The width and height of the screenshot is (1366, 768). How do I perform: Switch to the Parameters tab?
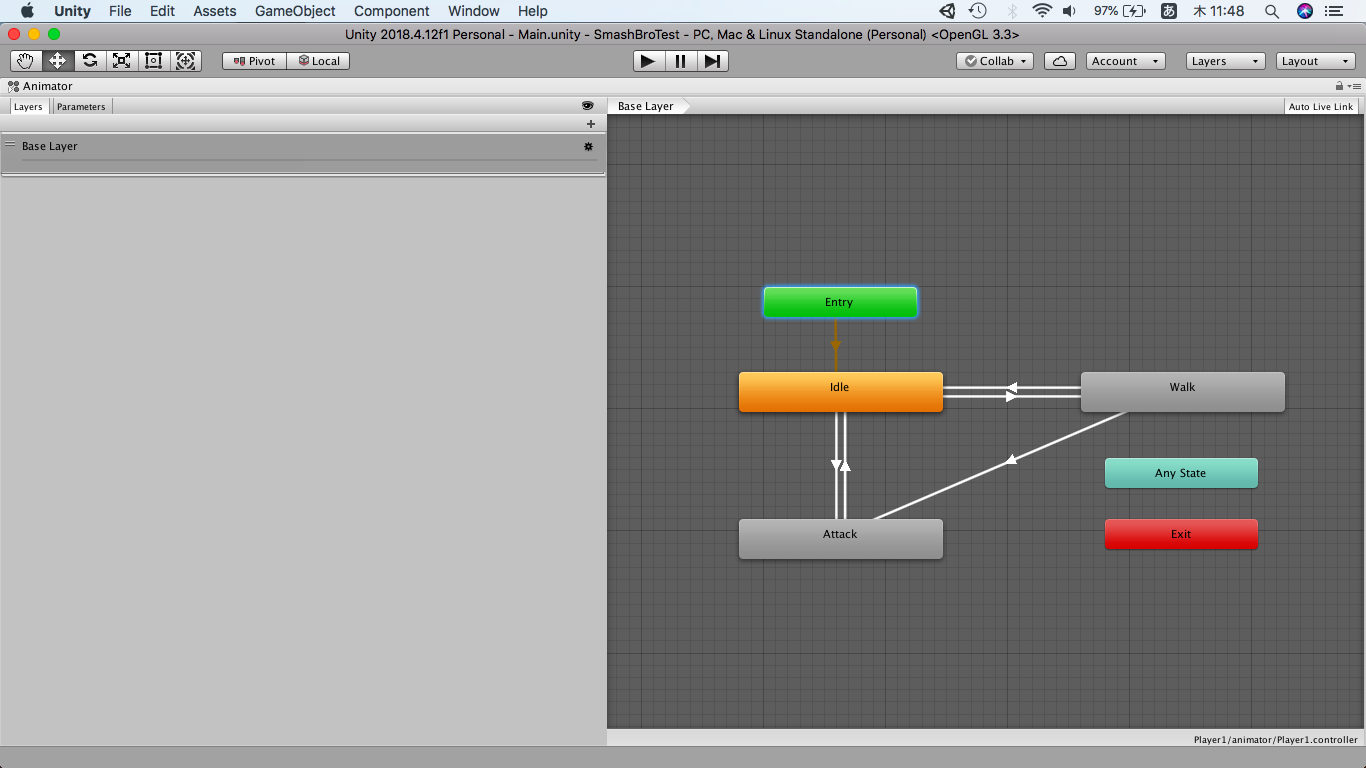pyautogui.click(x=81, y=107)
